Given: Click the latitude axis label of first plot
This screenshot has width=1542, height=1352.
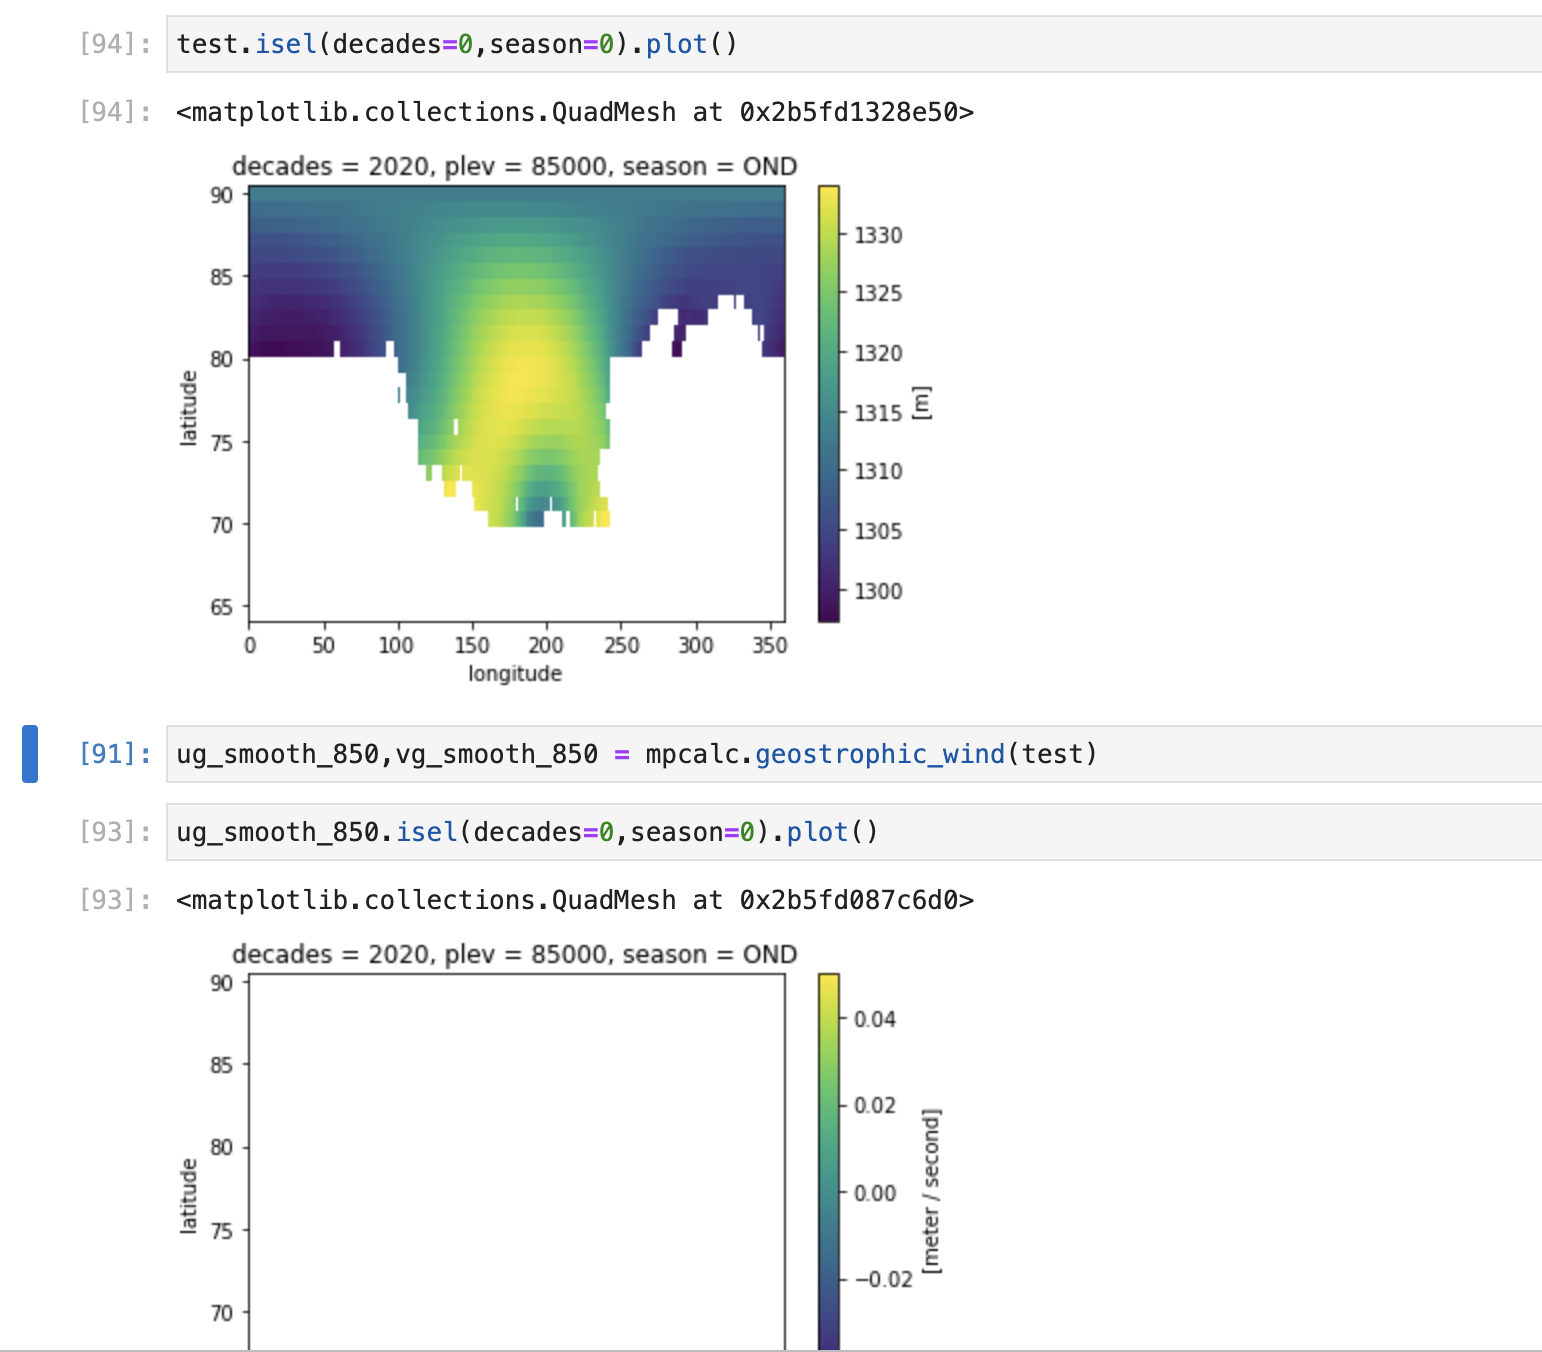Looking at the screenshot, I should point(188,407).
